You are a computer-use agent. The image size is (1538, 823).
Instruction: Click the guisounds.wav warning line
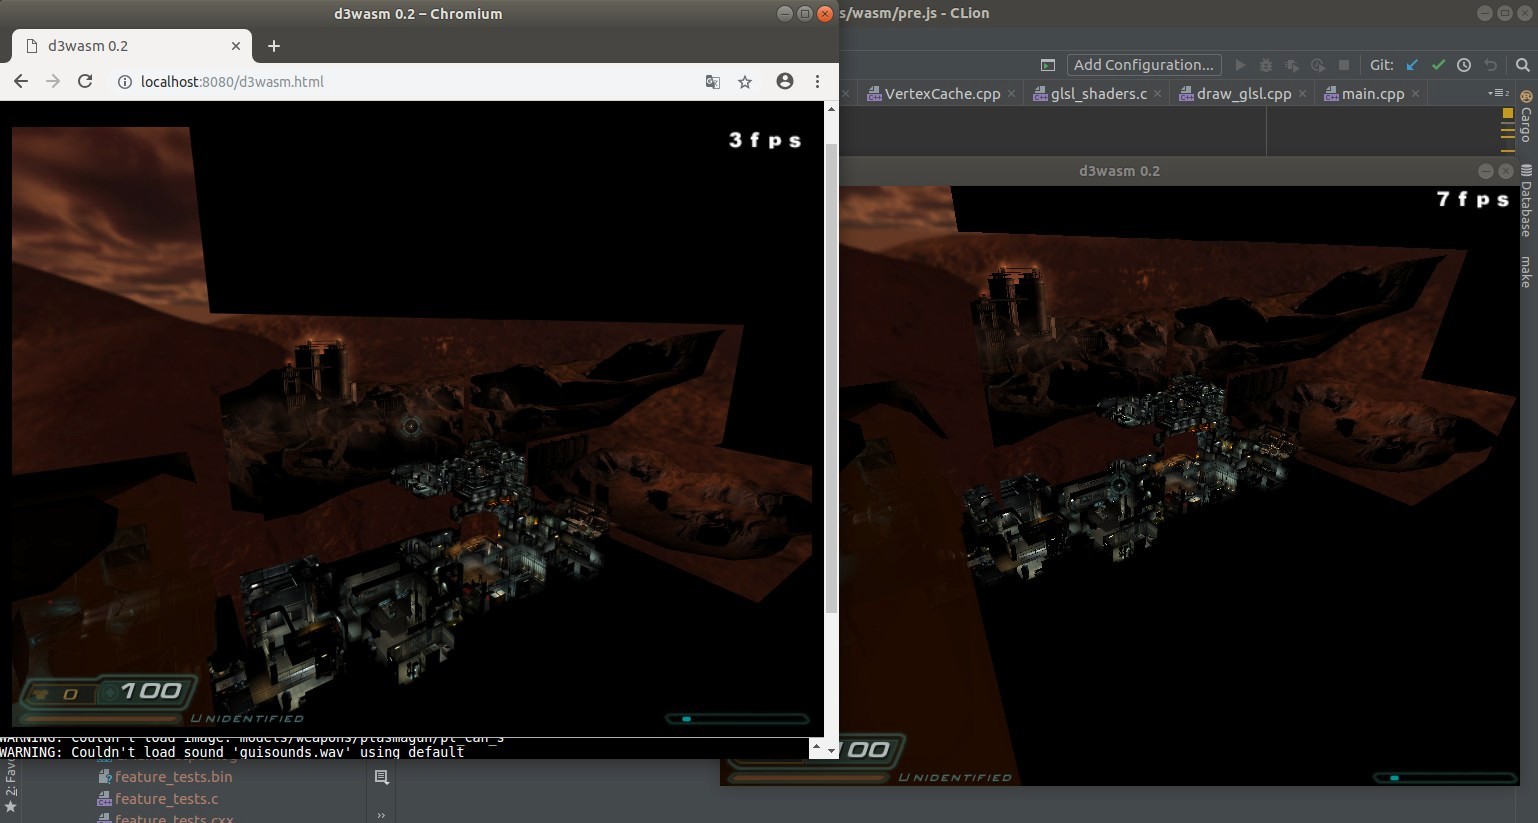pos(232,752)
